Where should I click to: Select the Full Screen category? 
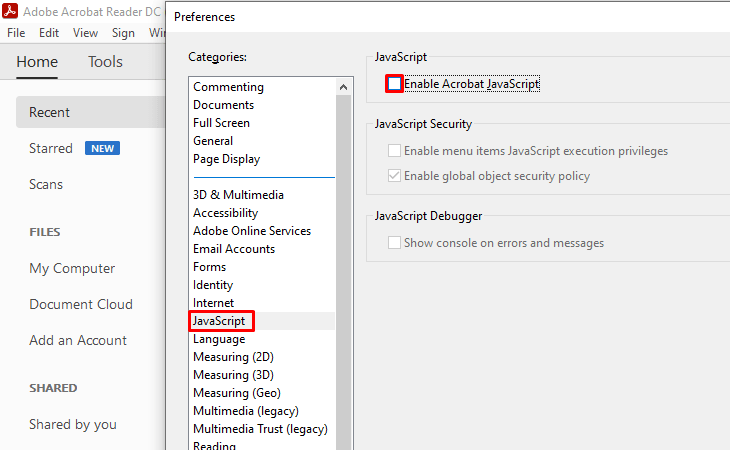[222, 123]
